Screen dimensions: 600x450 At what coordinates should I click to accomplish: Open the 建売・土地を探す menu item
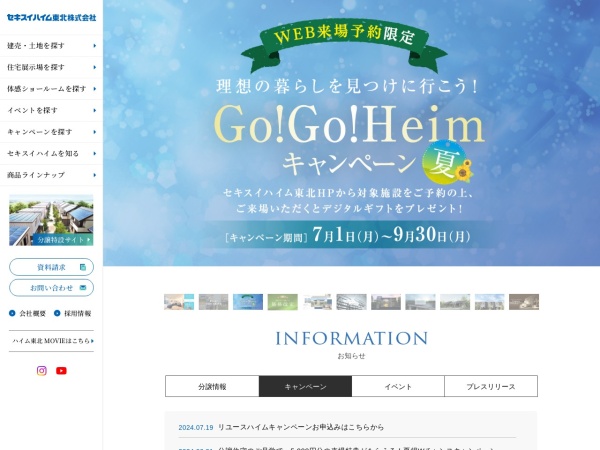[51, 46]
